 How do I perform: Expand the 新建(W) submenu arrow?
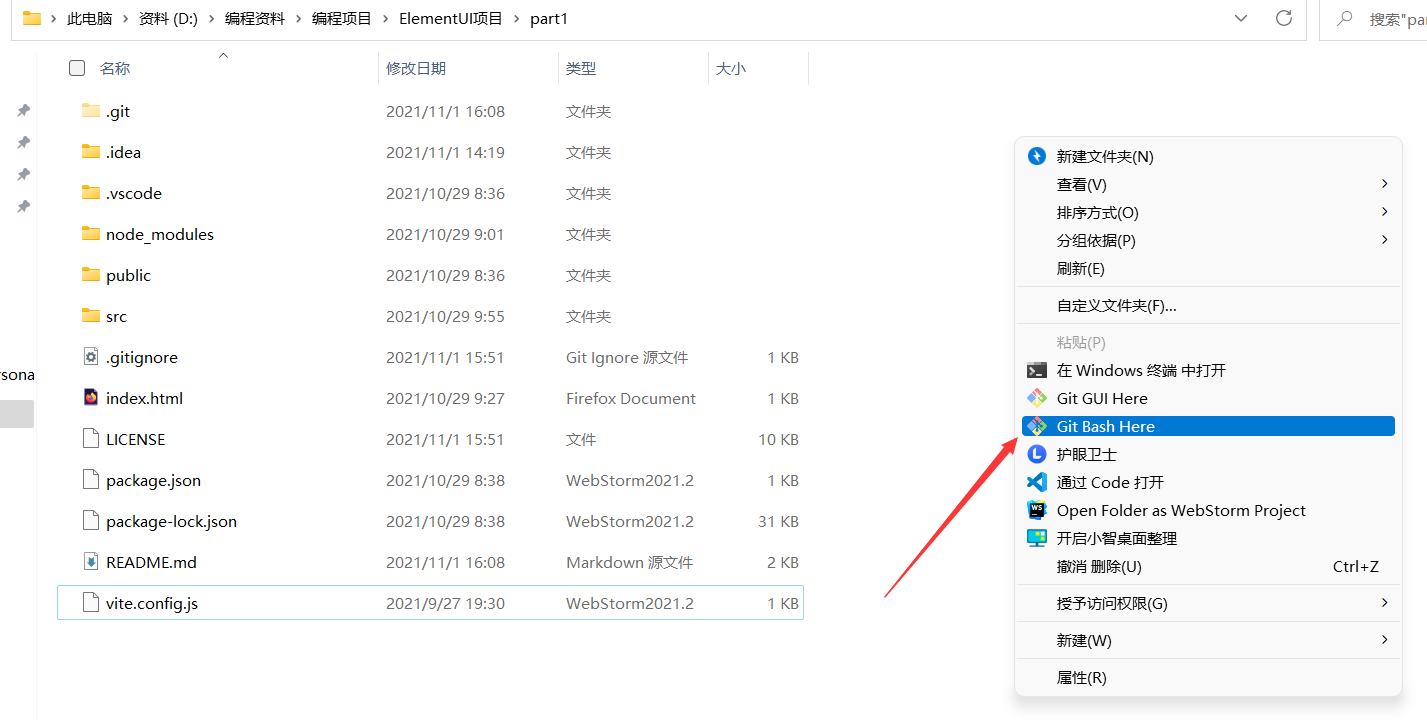point(1385,640)
